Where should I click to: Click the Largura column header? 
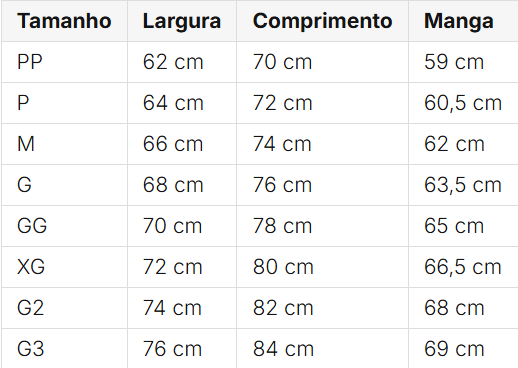click(x=182, y=21)
